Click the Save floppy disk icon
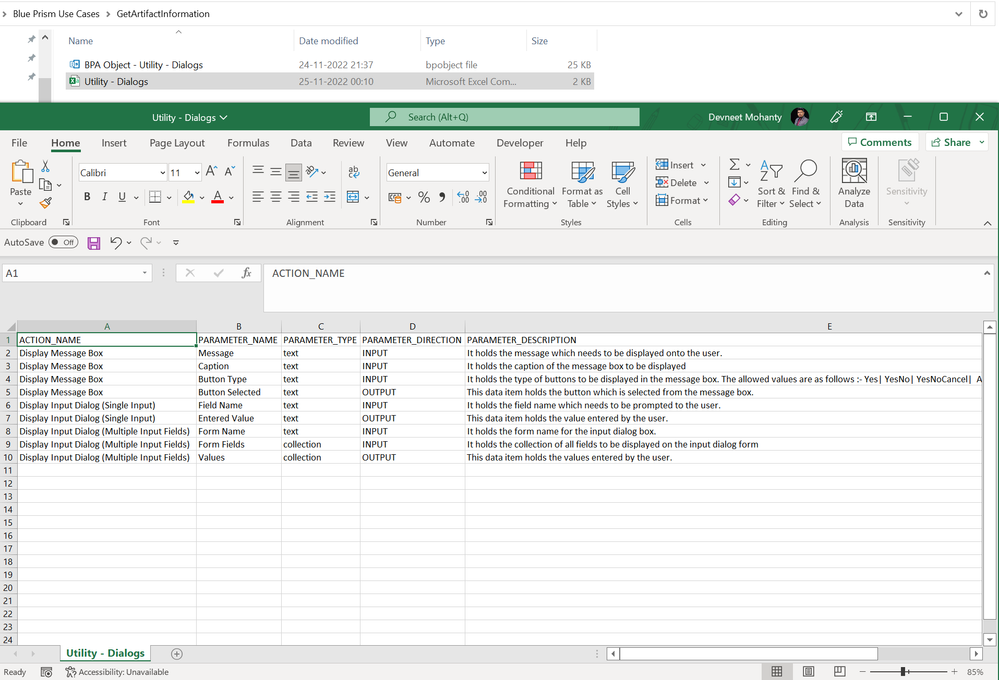 [94, 243]
